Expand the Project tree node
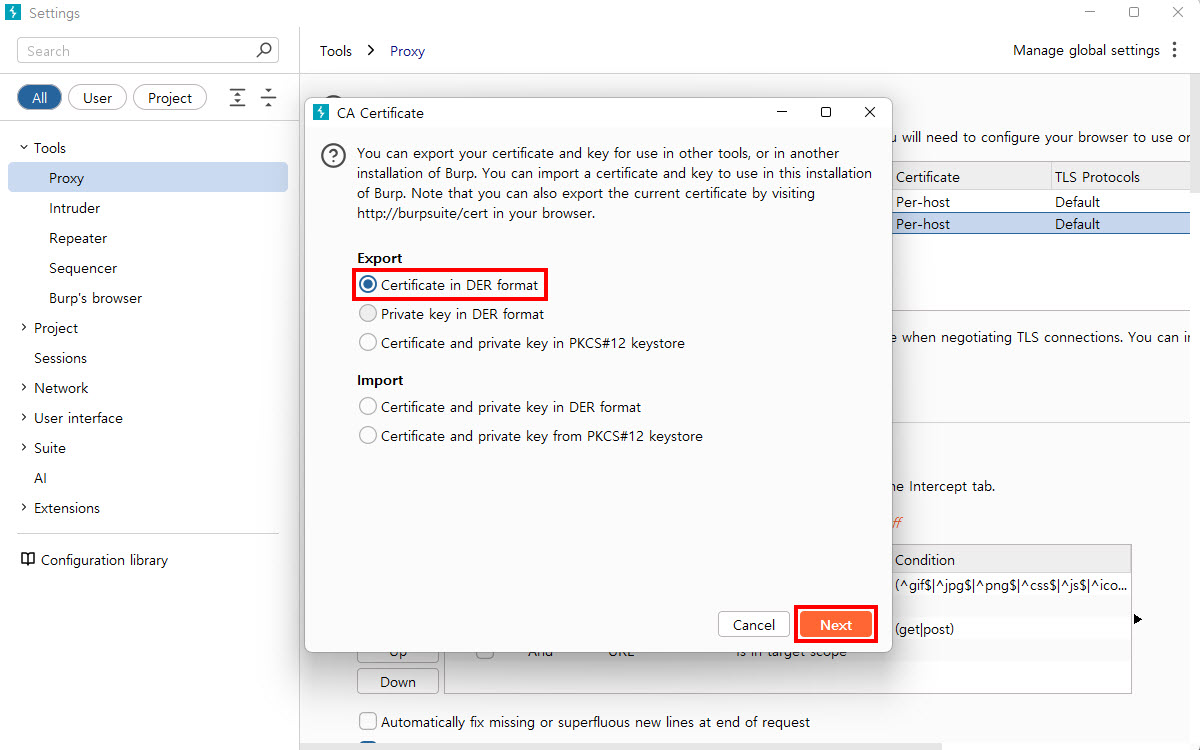1200x750 pixels. click(24, 328)
